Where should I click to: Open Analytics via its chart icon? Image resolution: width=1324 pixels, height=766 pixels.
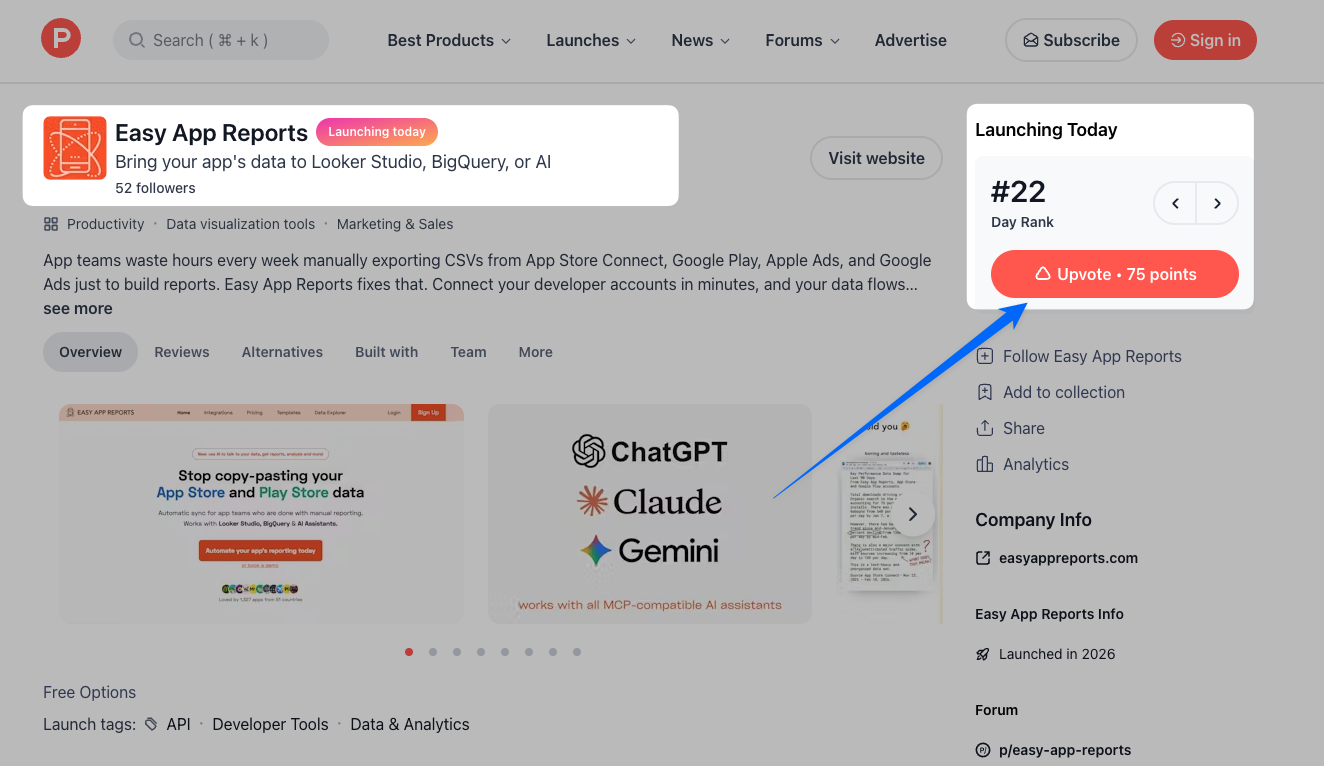point(985,464)
